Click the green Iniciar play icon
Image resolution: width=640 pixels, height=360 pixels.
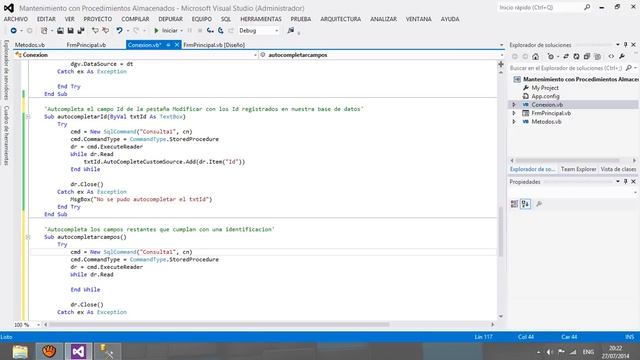tap(156, 31)
